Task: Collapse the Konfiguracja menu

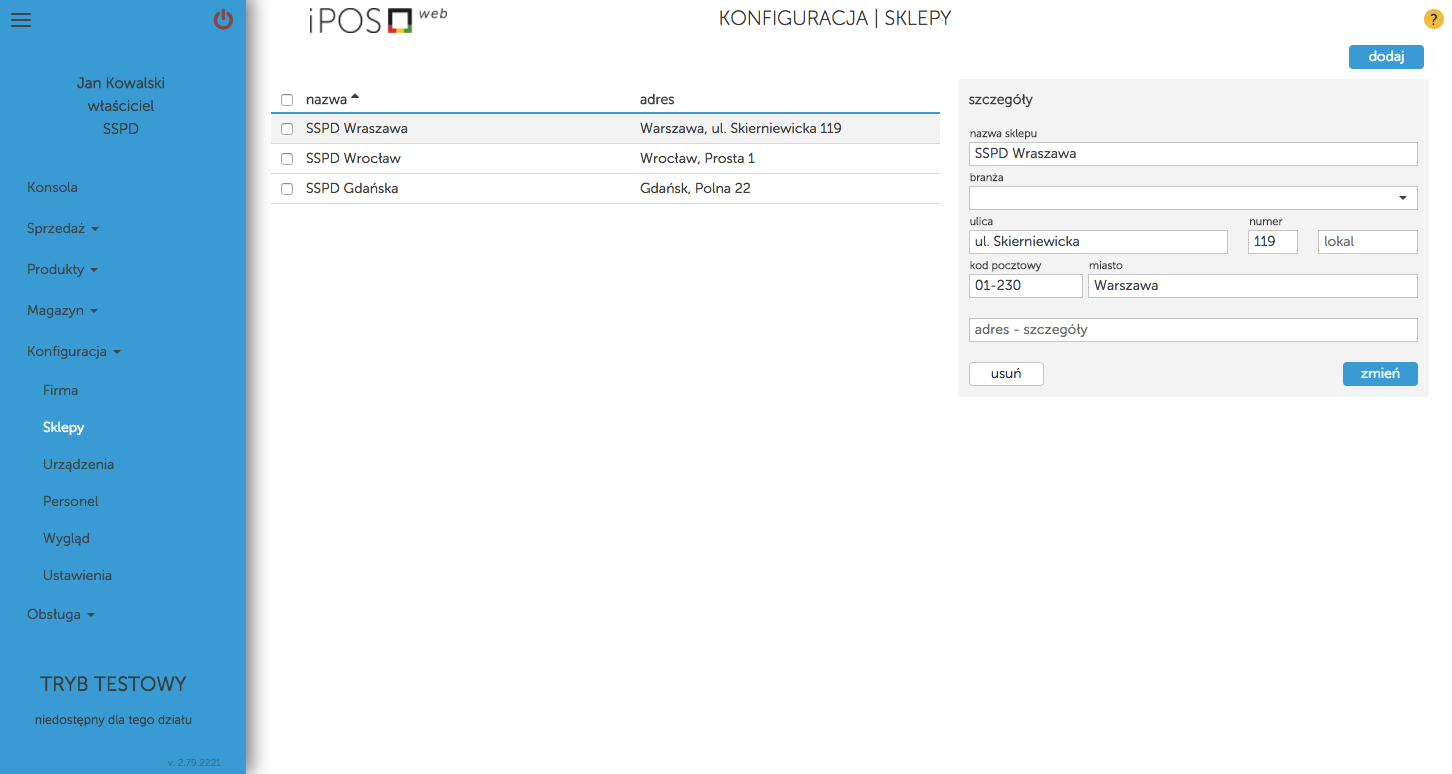Action: coord(74,351)
